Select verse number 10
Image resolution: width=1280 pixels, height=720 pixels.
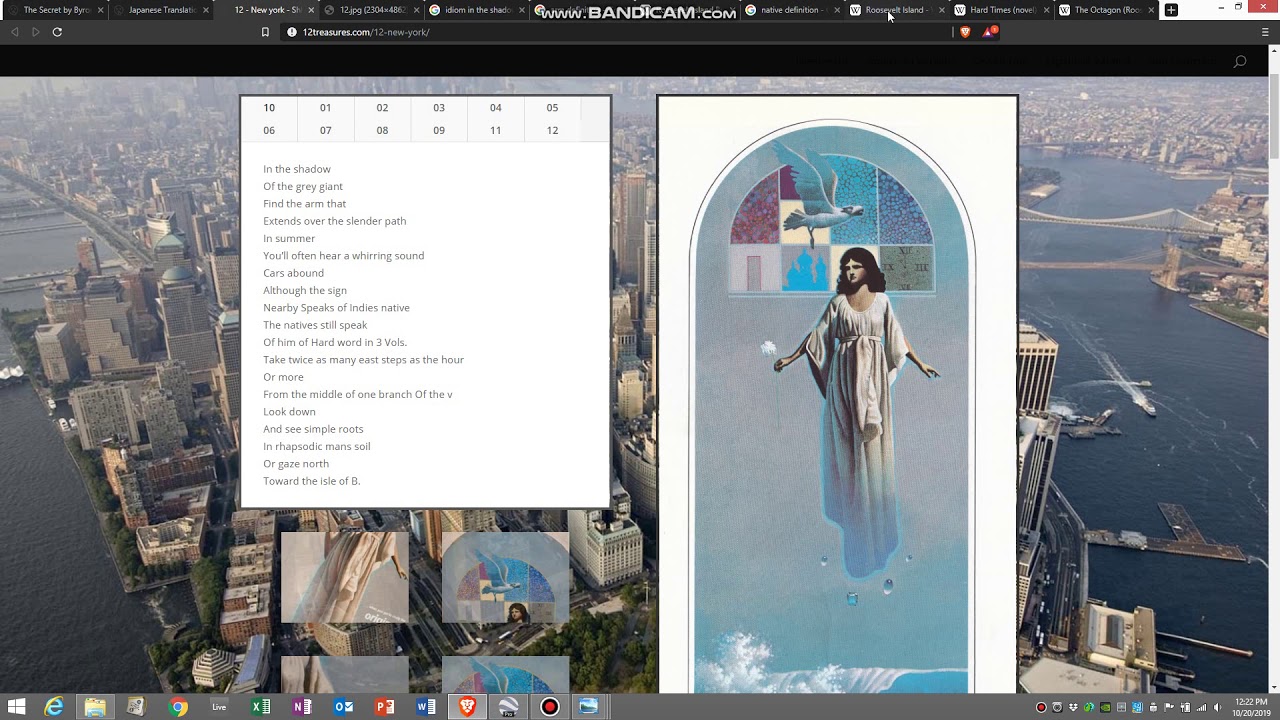[x=269, y=107]
